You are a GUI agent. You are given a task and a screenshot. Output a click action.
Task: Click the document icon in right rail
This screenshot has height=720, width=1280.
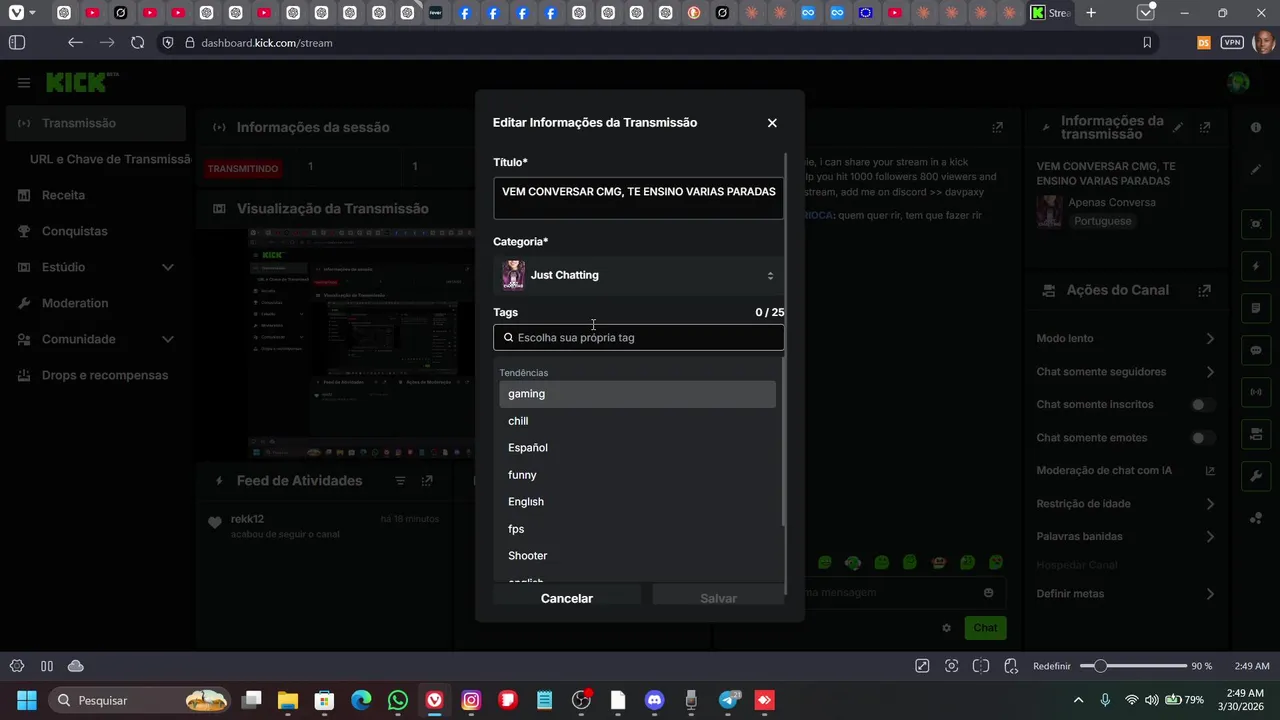pyautogui.click(x=1256, y=308)
